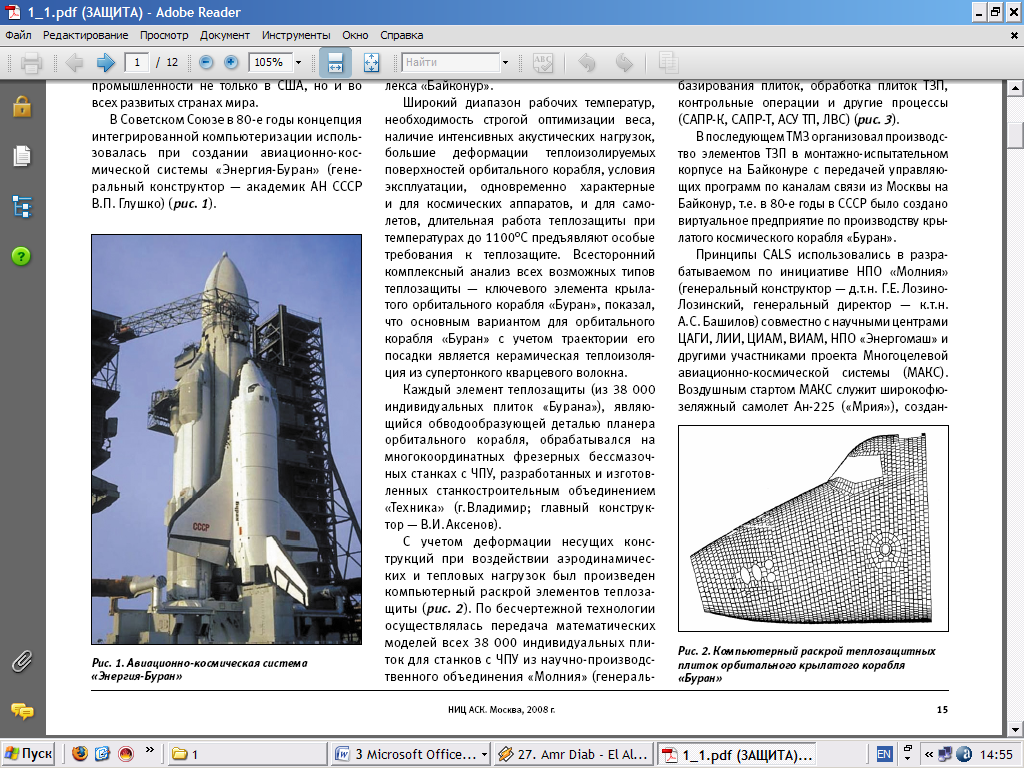Click the system tray clock 14:55
Screen dimensions: 1024x768
pyautogui.click(x=997, y=754)
